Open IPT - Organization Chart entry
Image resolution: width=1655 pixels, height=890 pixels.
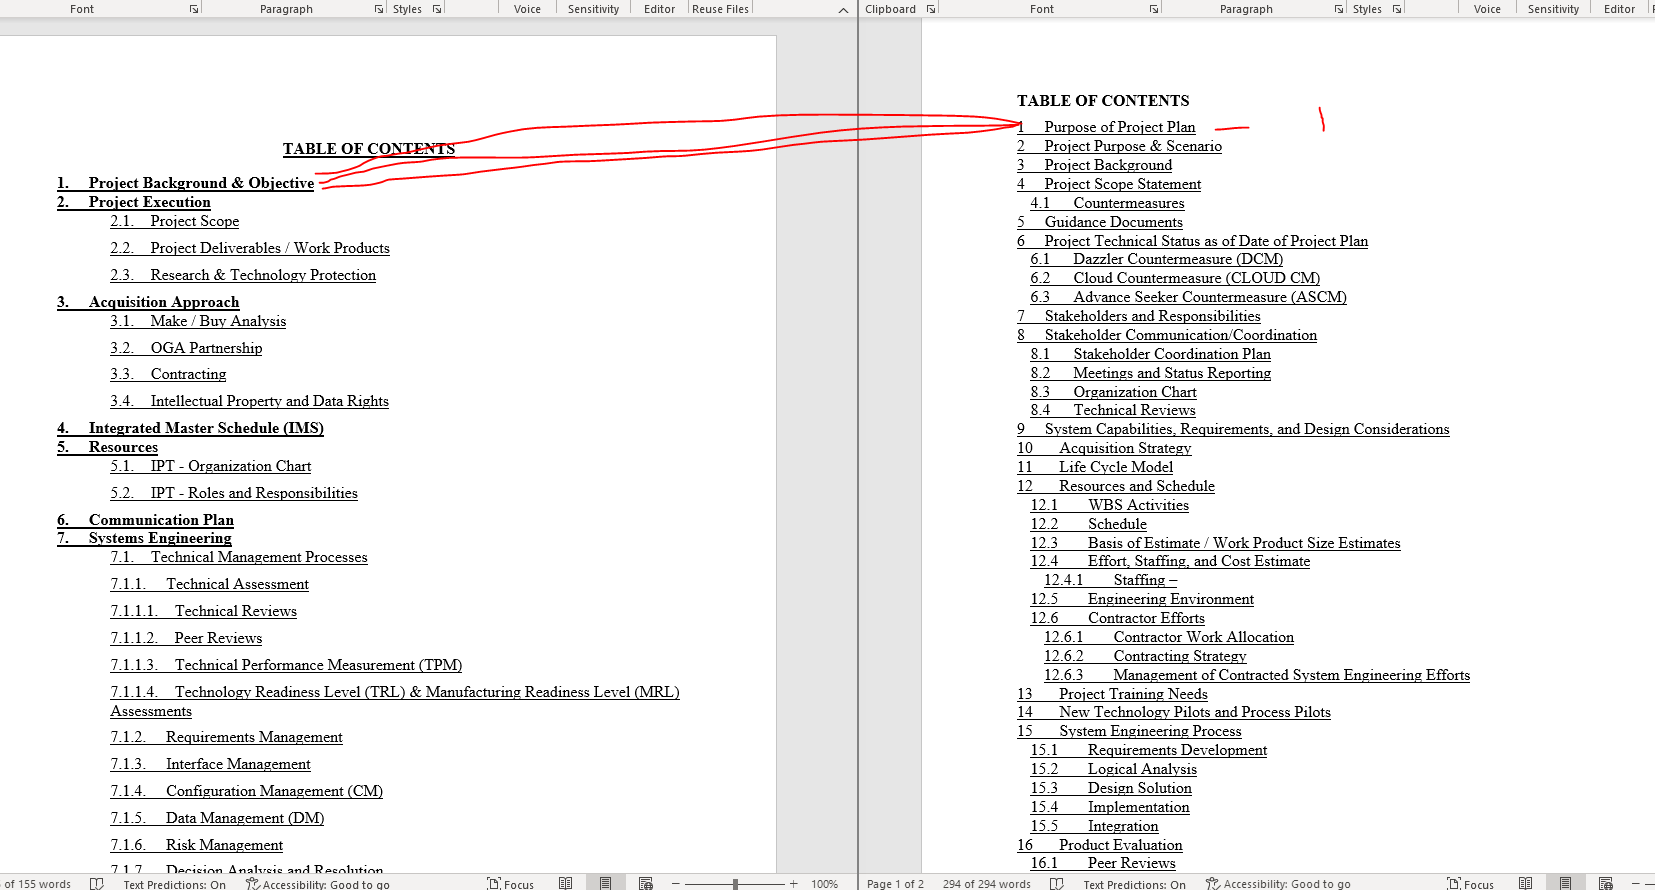click(x=211, y=466)
